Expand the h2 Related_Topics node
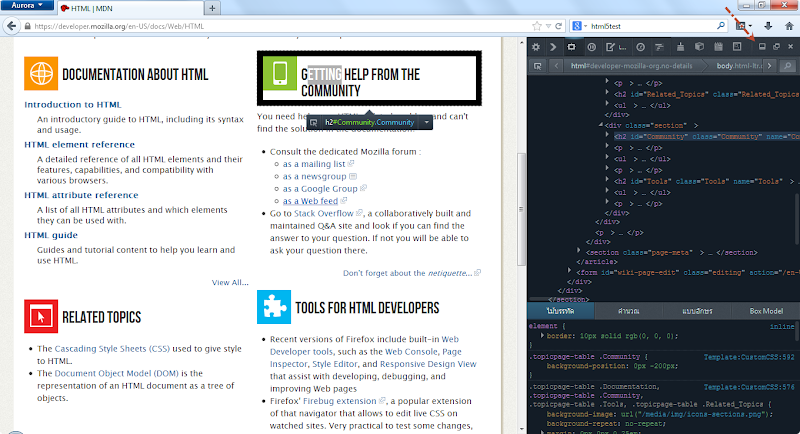This screenshot has width=800, height=434. pyautogui.click(x=607, y=93)
